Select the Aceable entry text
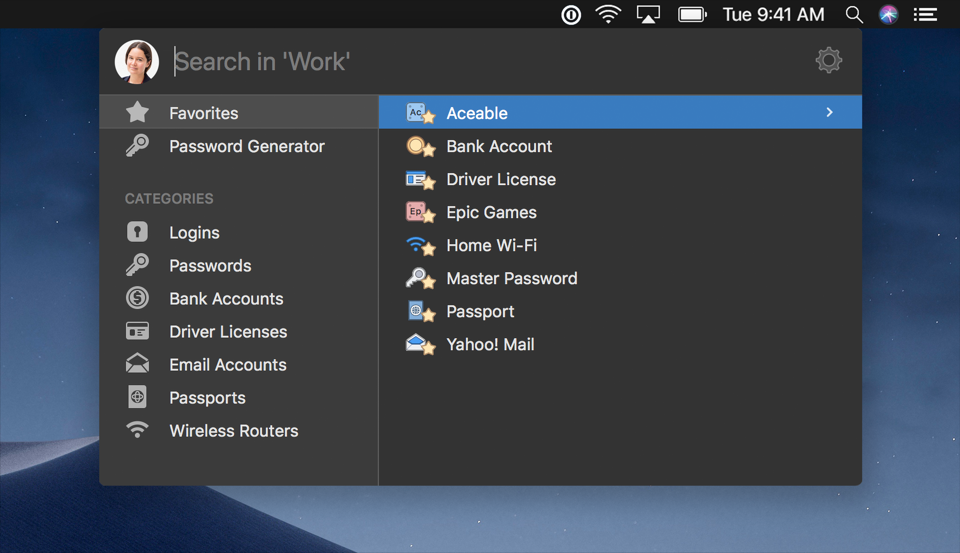 [x=477, y=113]
